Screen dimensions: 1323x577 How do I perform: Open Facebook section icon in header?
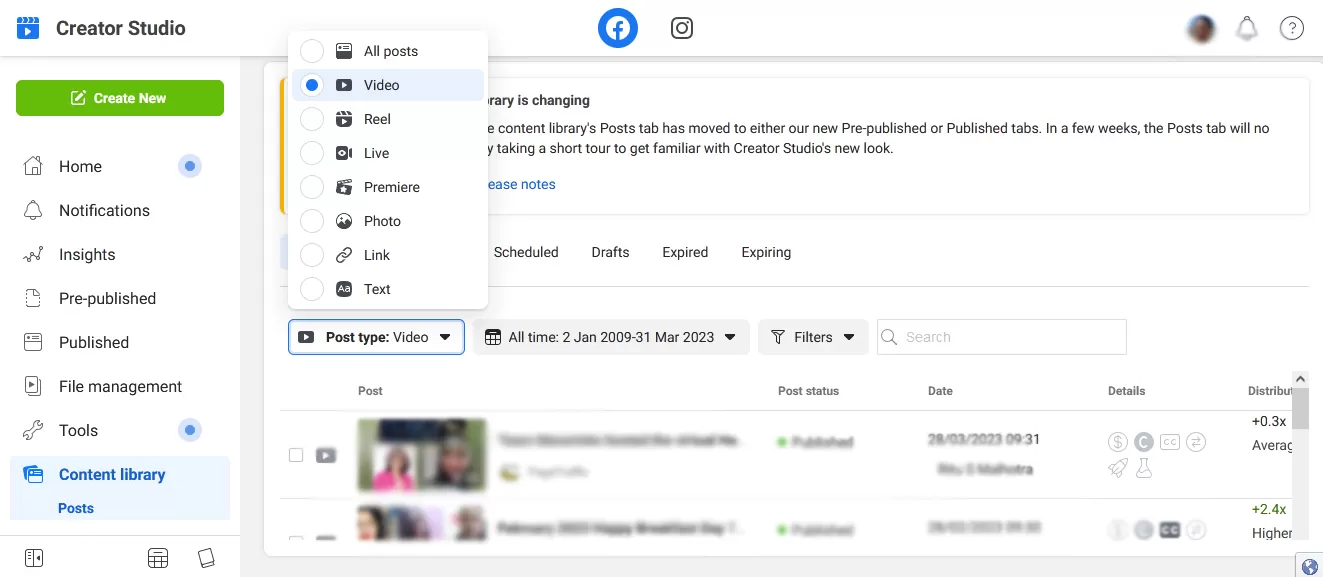pos(618,28)
